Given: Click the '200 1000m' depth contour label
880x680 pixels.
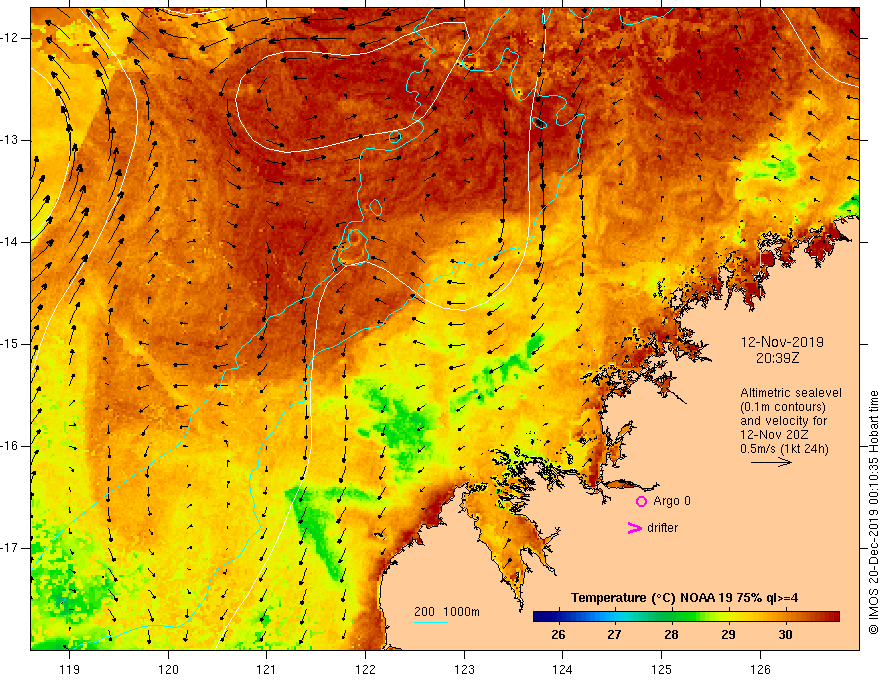Looking at the screenshot, I should [447, 612].
